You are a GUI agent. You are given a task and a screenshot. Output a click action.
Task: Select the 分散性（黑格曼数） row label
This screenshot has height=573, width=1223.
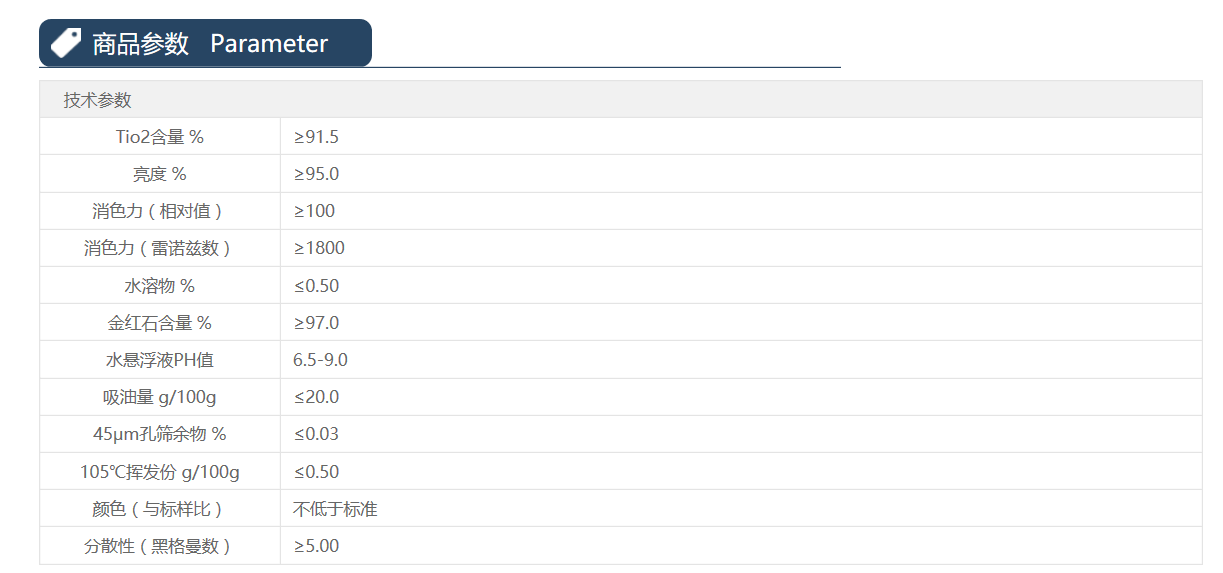tap(160, 546)
